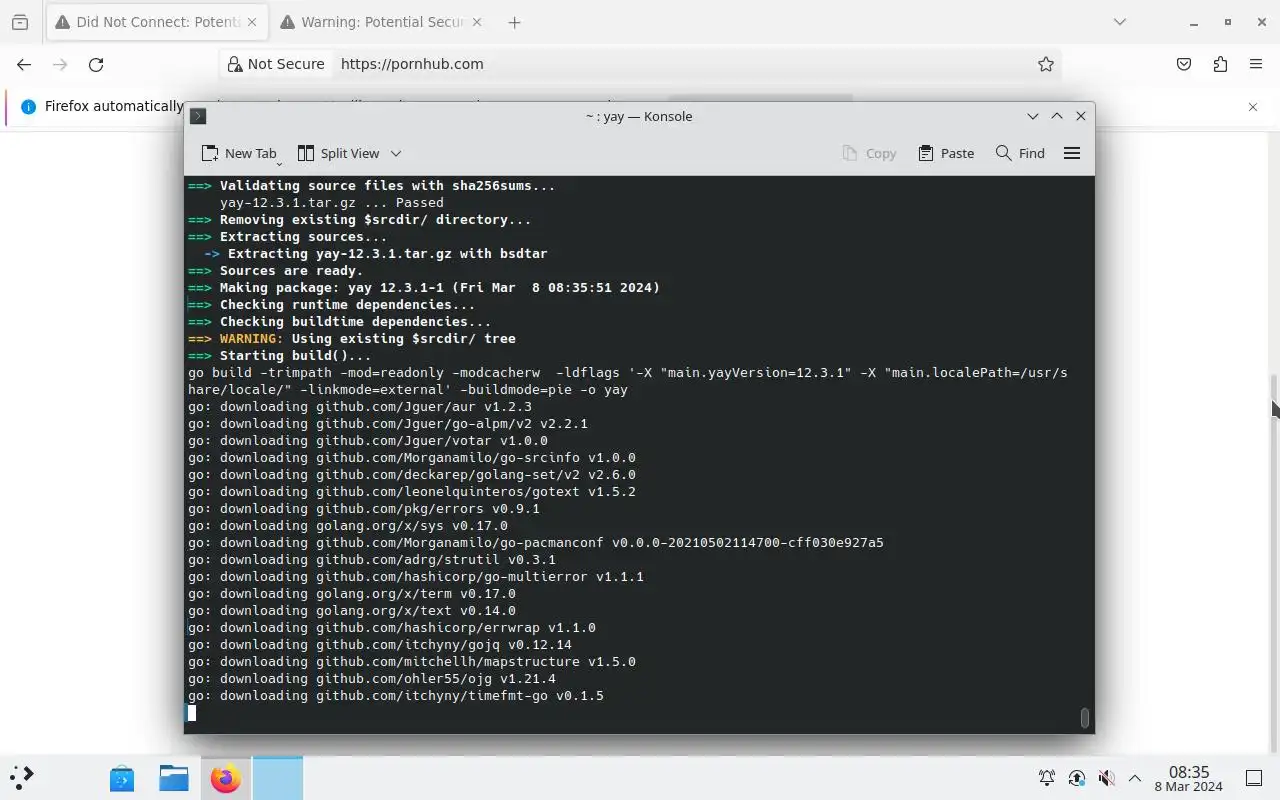The image size is (1280, 800).
Task: Open Discover software center in taskbar
Action: coord(122,778)
